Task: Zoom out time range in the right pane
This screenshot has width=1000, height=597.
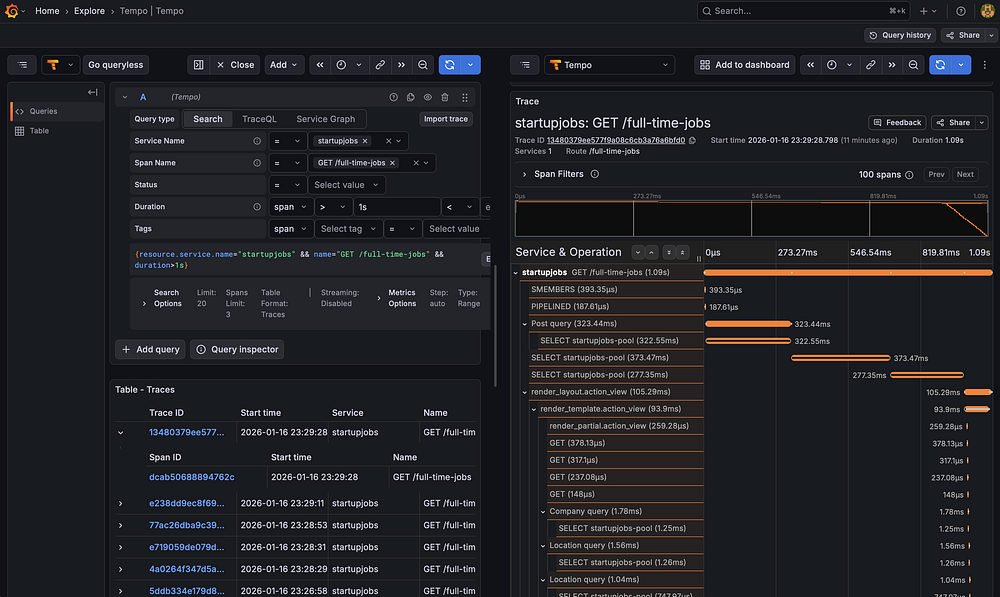Action: (x=913, y=65)
